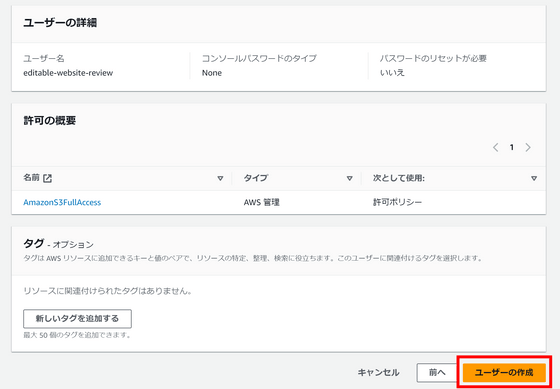Click the 許可の概要 heading

(50, 120)
